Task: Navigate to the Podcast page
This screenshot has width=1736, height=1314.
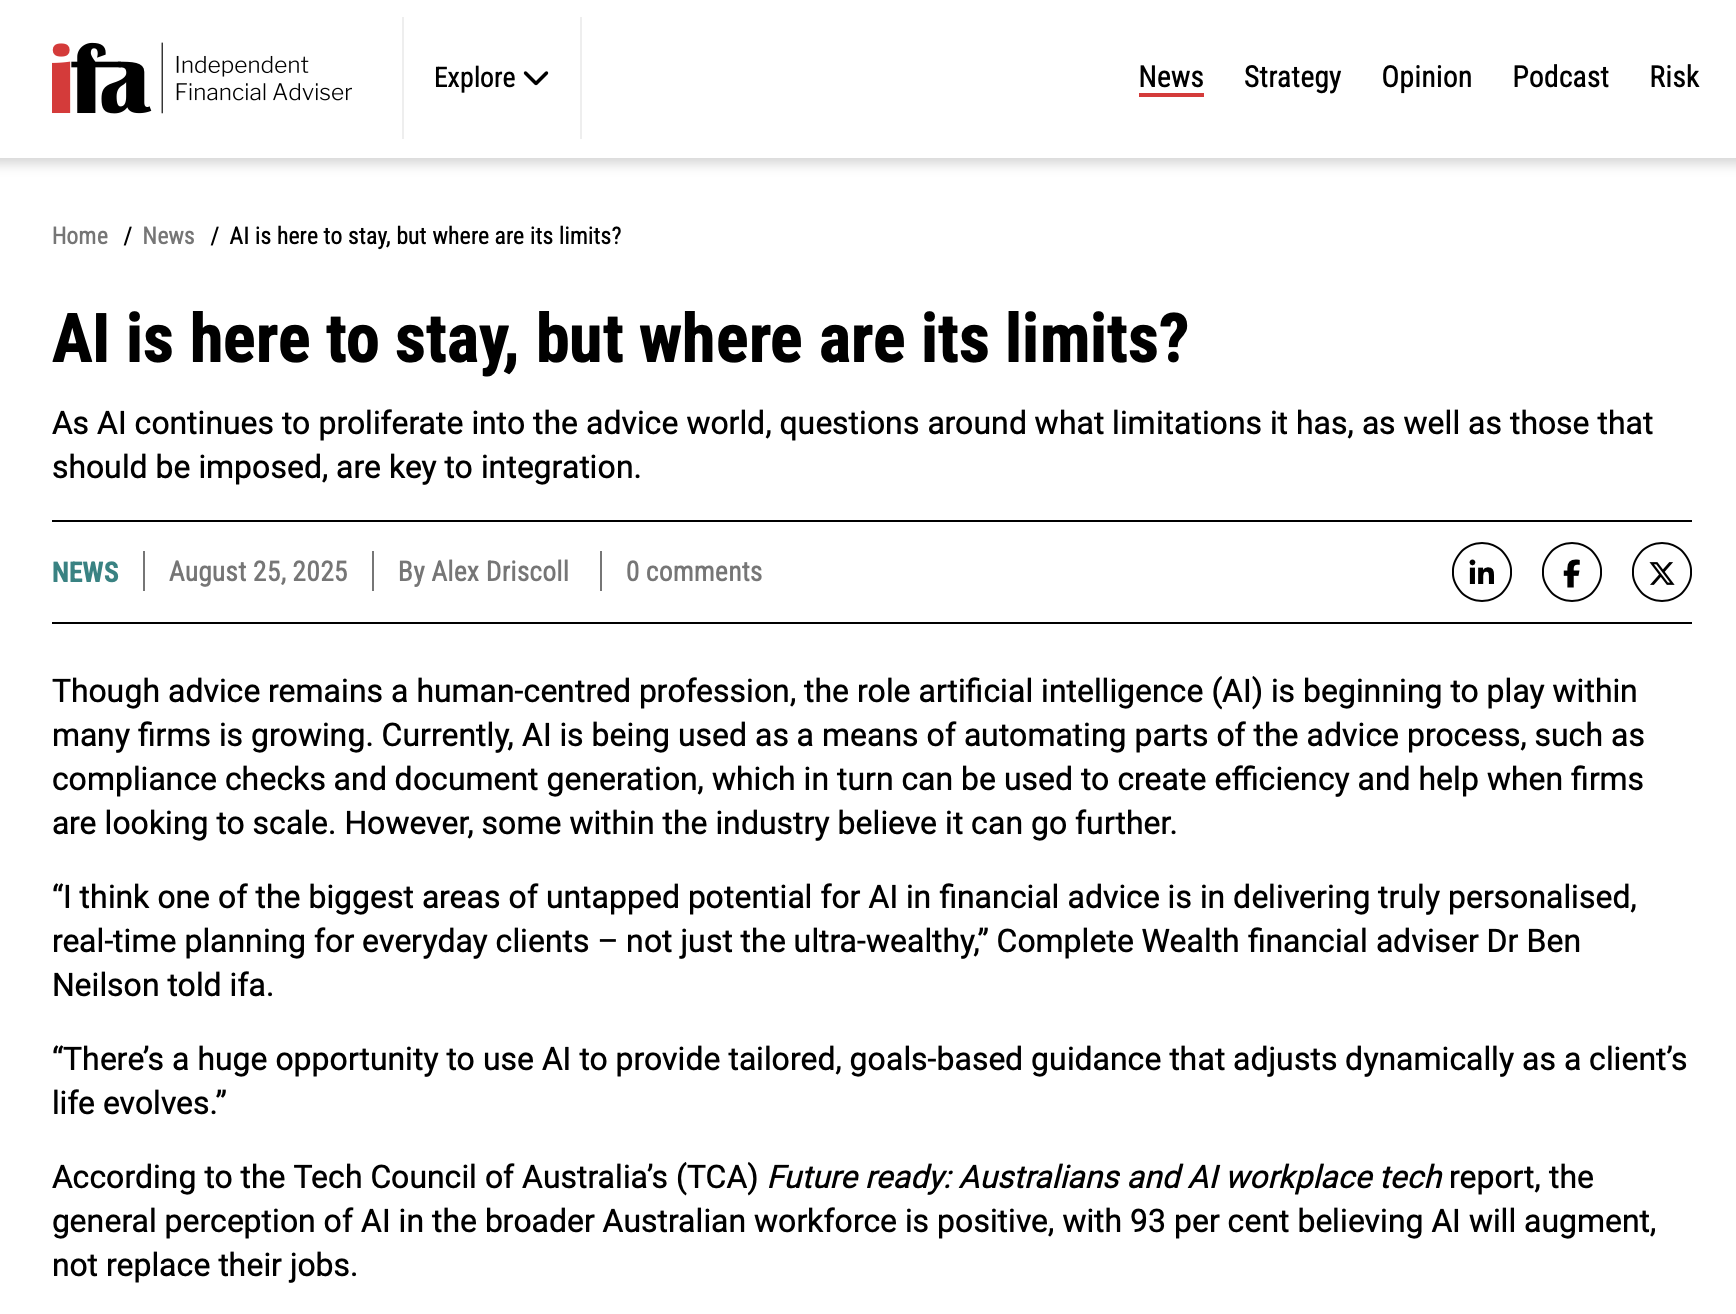Action: [1560, 77]
